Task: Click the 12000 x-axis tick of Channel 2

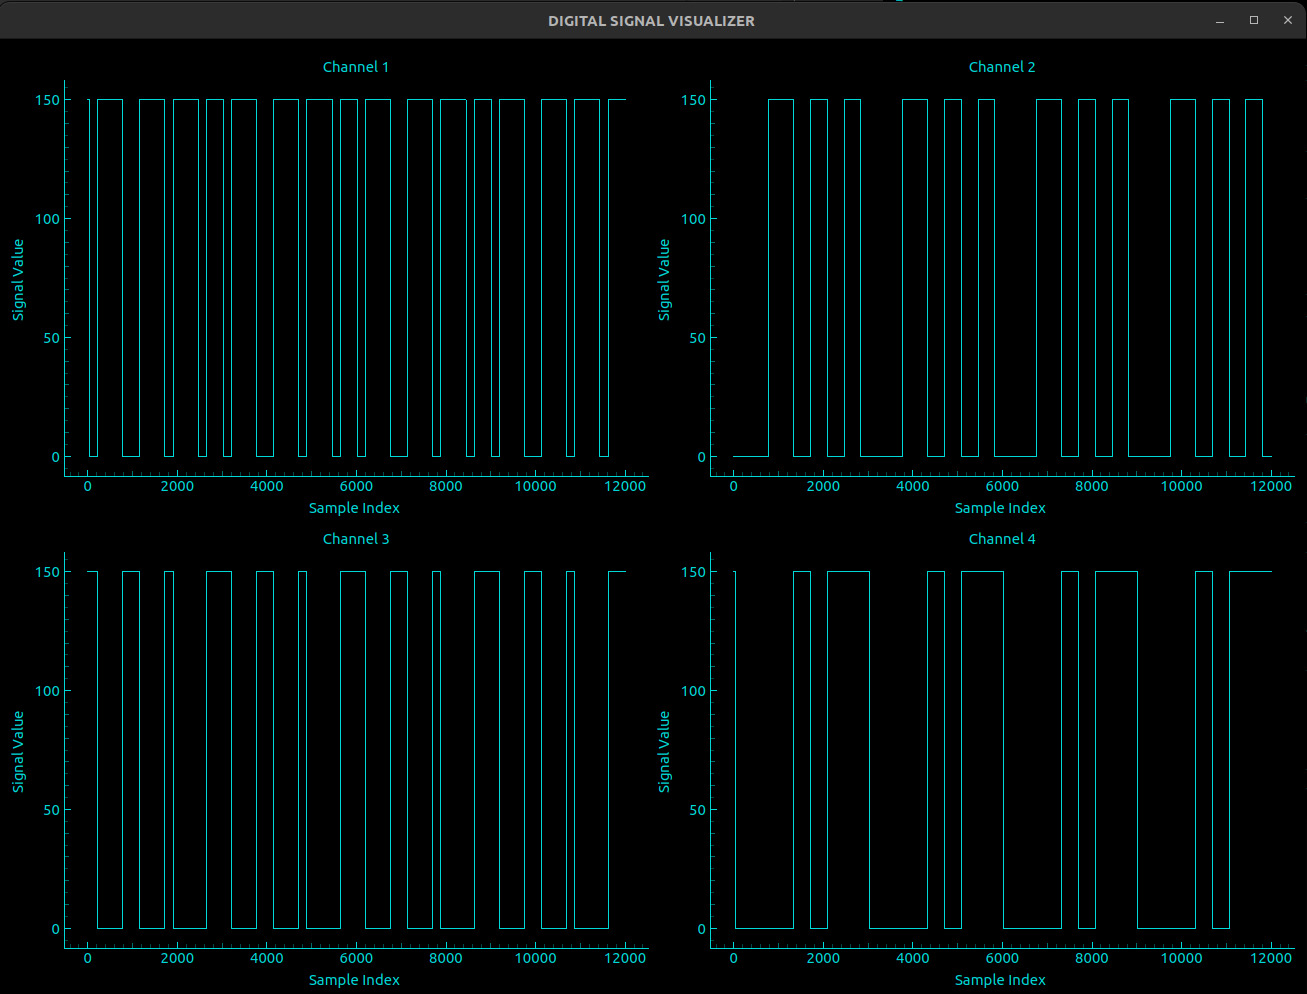Action: pyautogui.click(x=1271, y=486)
